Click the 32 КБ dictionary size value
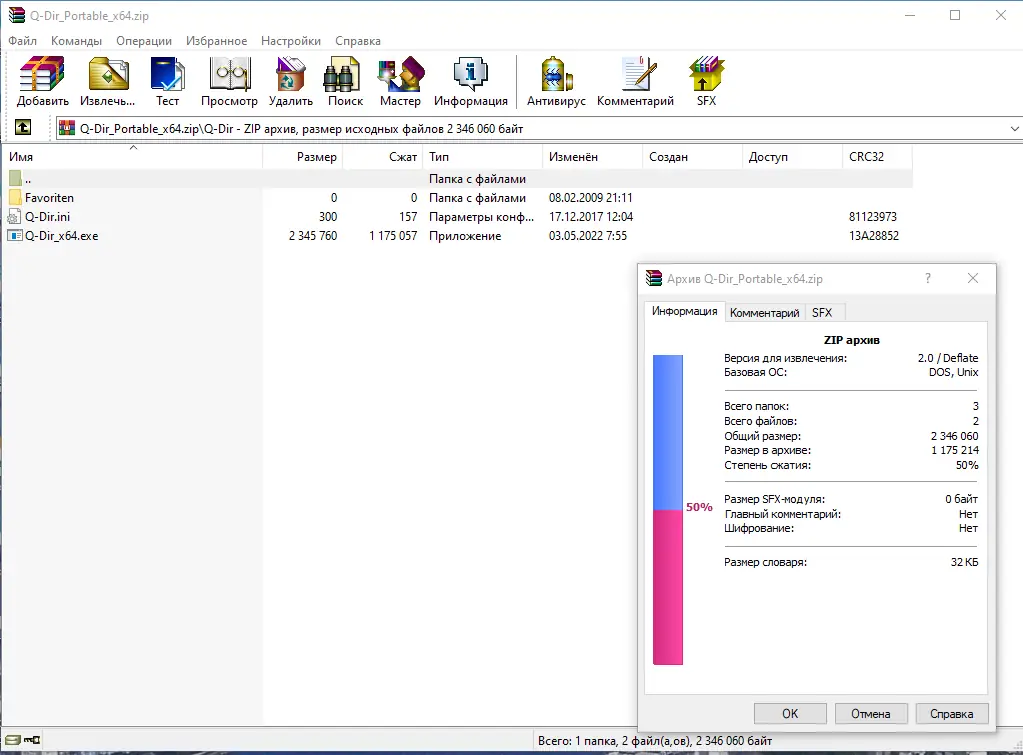1023x755 pixels. (x=964, y=562)
